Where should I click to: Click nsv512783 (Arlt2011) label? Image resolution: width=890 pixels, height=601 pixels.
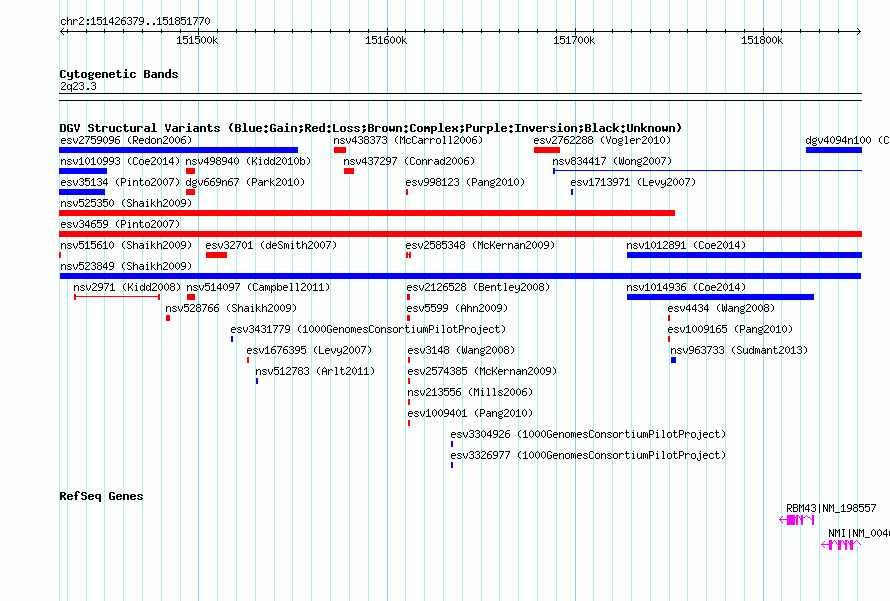pyautogui.click(x=315, y=371)
